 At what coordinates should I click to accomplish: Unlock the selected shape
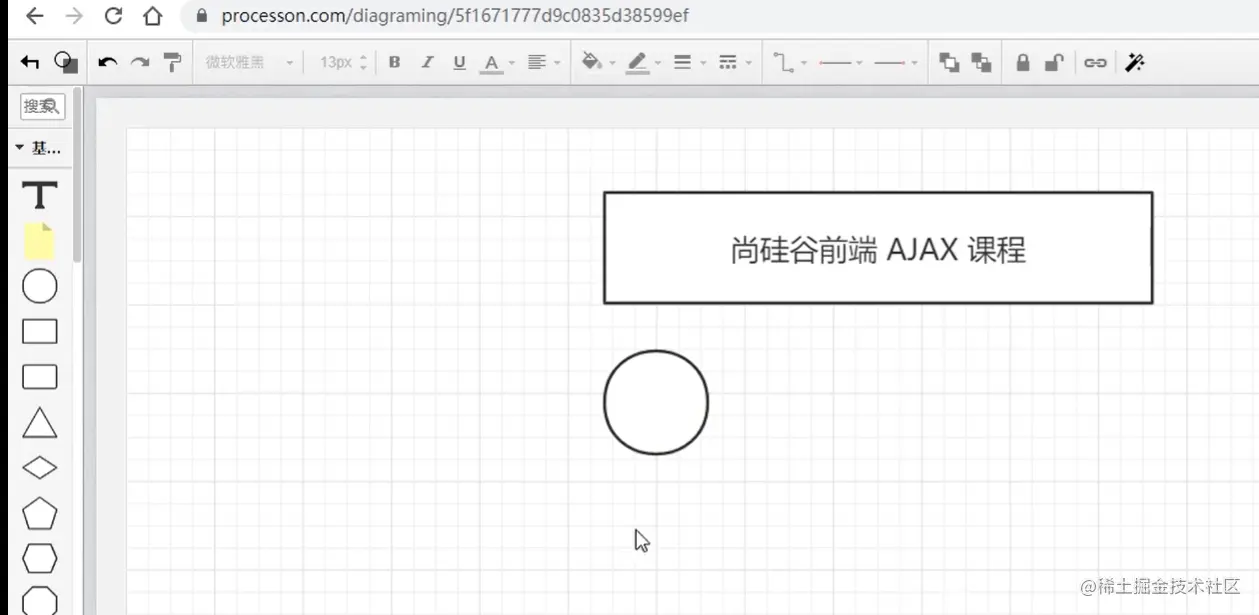click(x=1053, y=62)
